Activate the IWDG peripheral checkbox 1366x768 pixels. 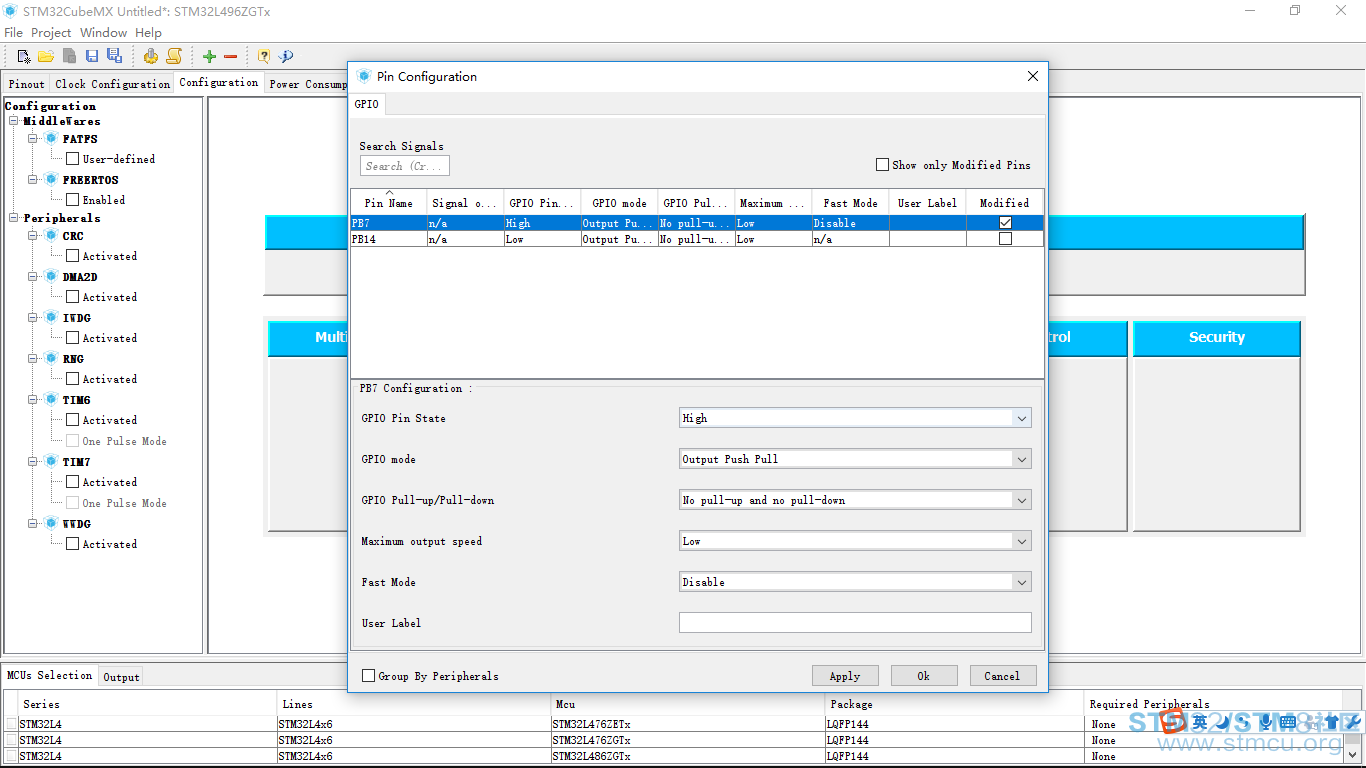(x=72, y=338)
